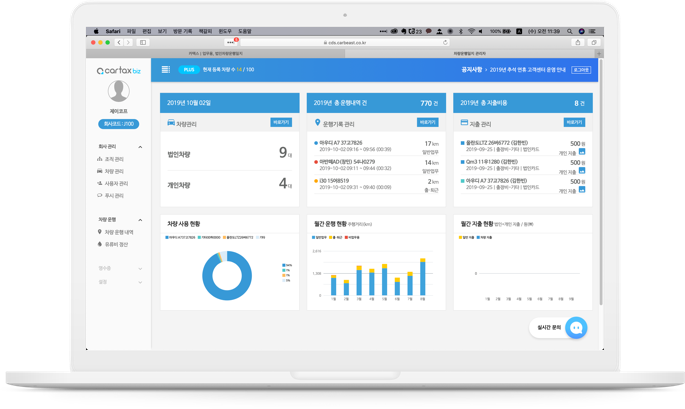Click the PLUS plan badge

(x=189, y=69)
